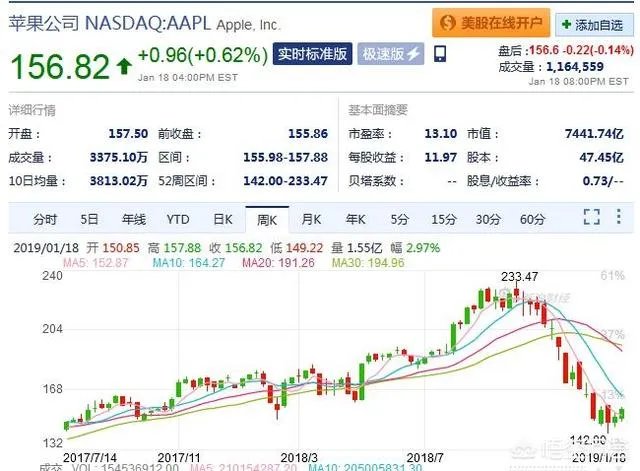Screen dimensions: 640x471
Task: Click dividend yield value 0.73/--
Action: pyautogui.click(x=603, y=181)
